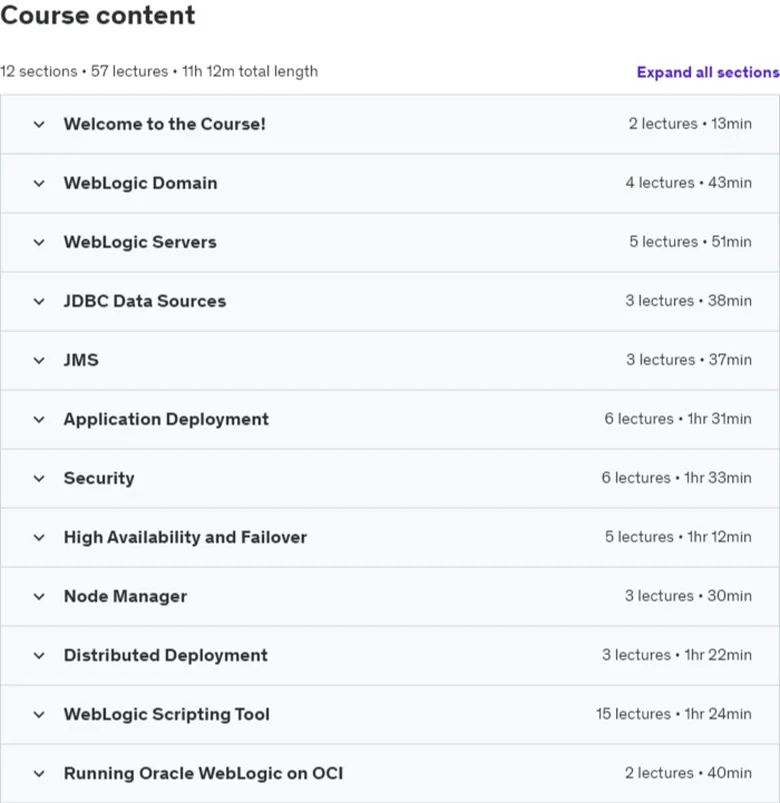Expand chevron beside Running Oracle WebLogic on OCI
Screen dimensions: 780x803
tap(39, 773)
